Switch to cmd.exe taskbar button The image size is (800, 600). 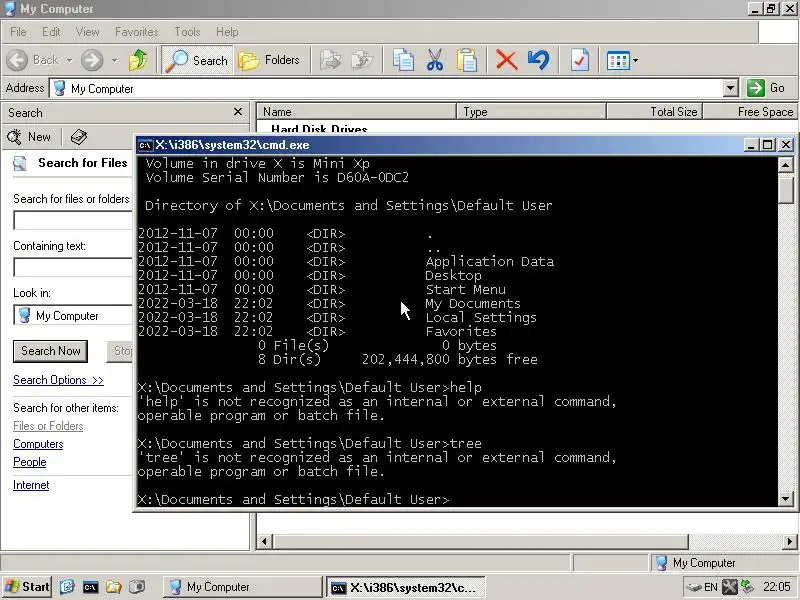point(405,587)
